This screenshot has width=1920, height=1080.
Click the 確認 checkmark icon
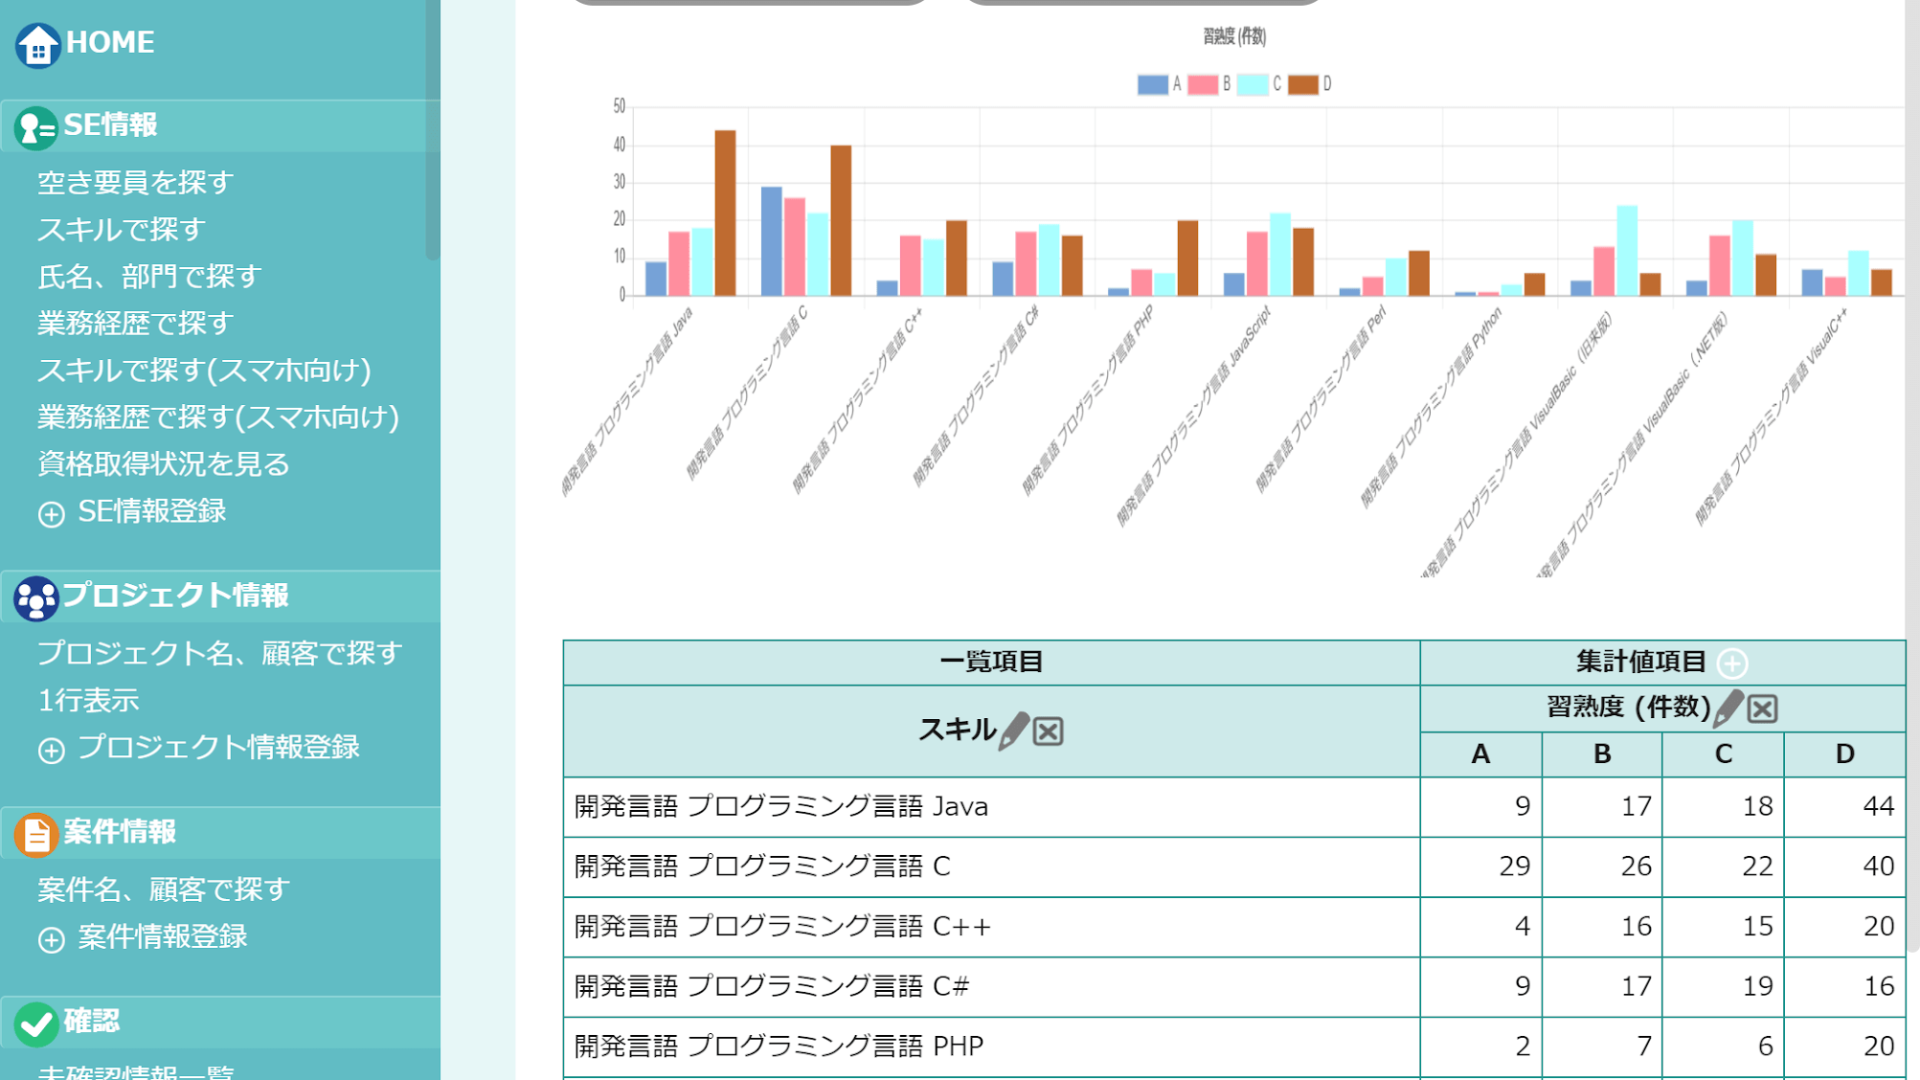tap(36, 1023)
